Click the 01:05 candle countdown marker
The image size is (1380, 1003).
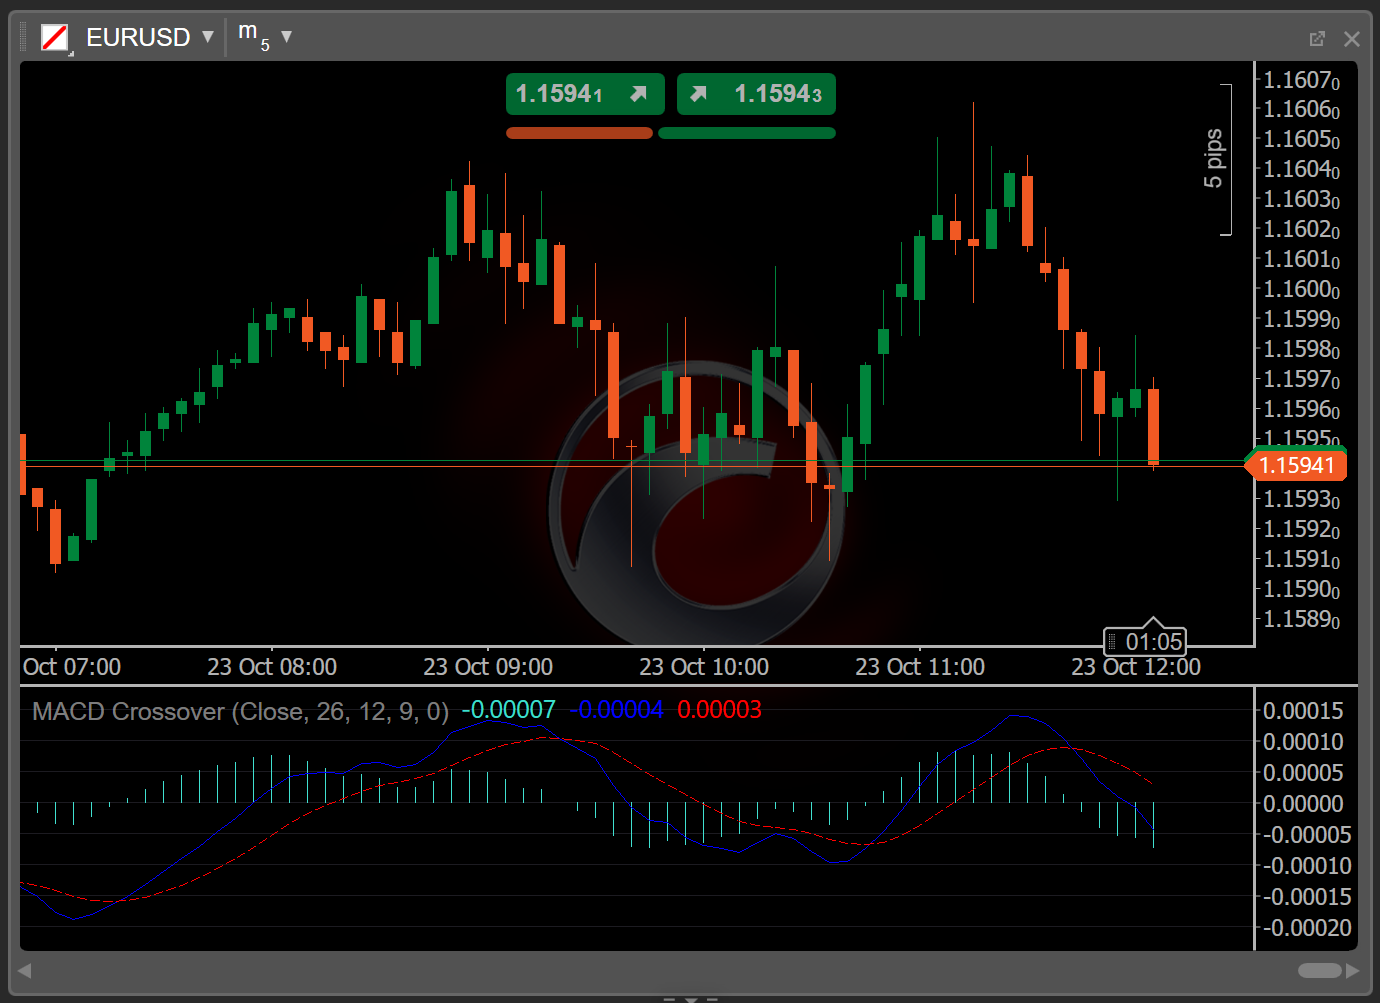click(x=1146, y=641)
